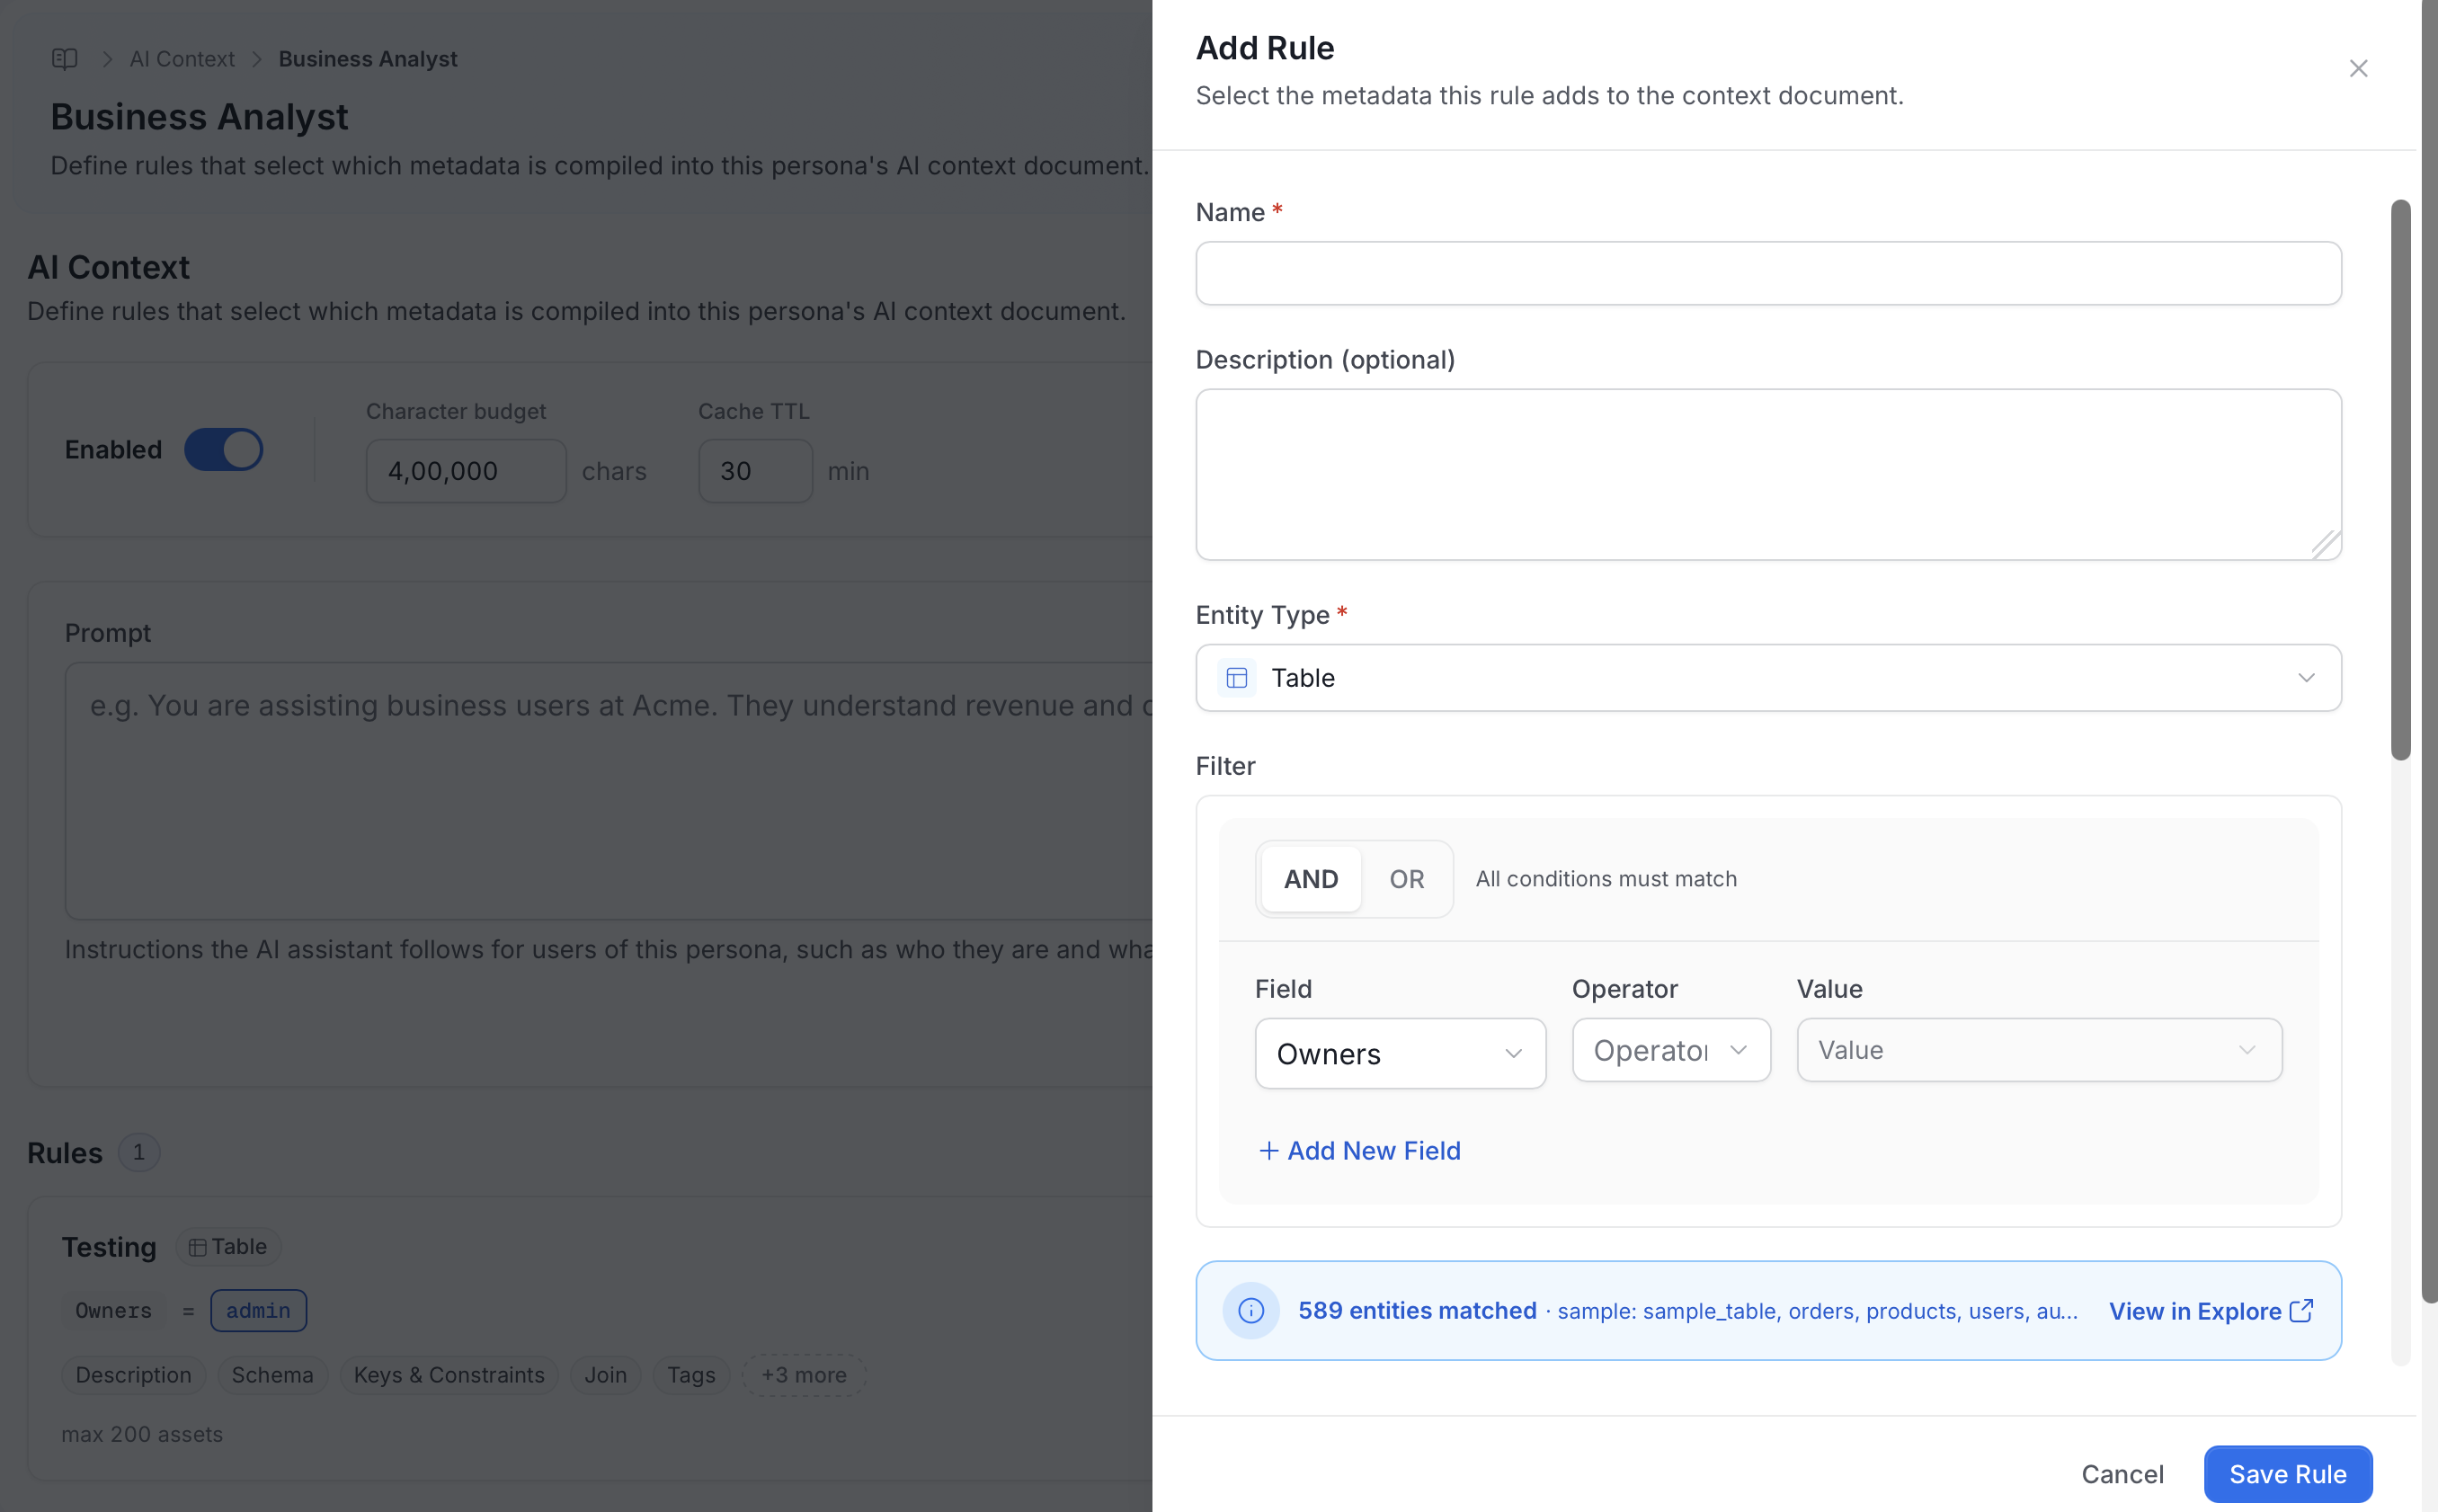Click the Owners label in Testing rule
The width and height of the screenshot is (2438, 1512).
tap(113, 1310)
